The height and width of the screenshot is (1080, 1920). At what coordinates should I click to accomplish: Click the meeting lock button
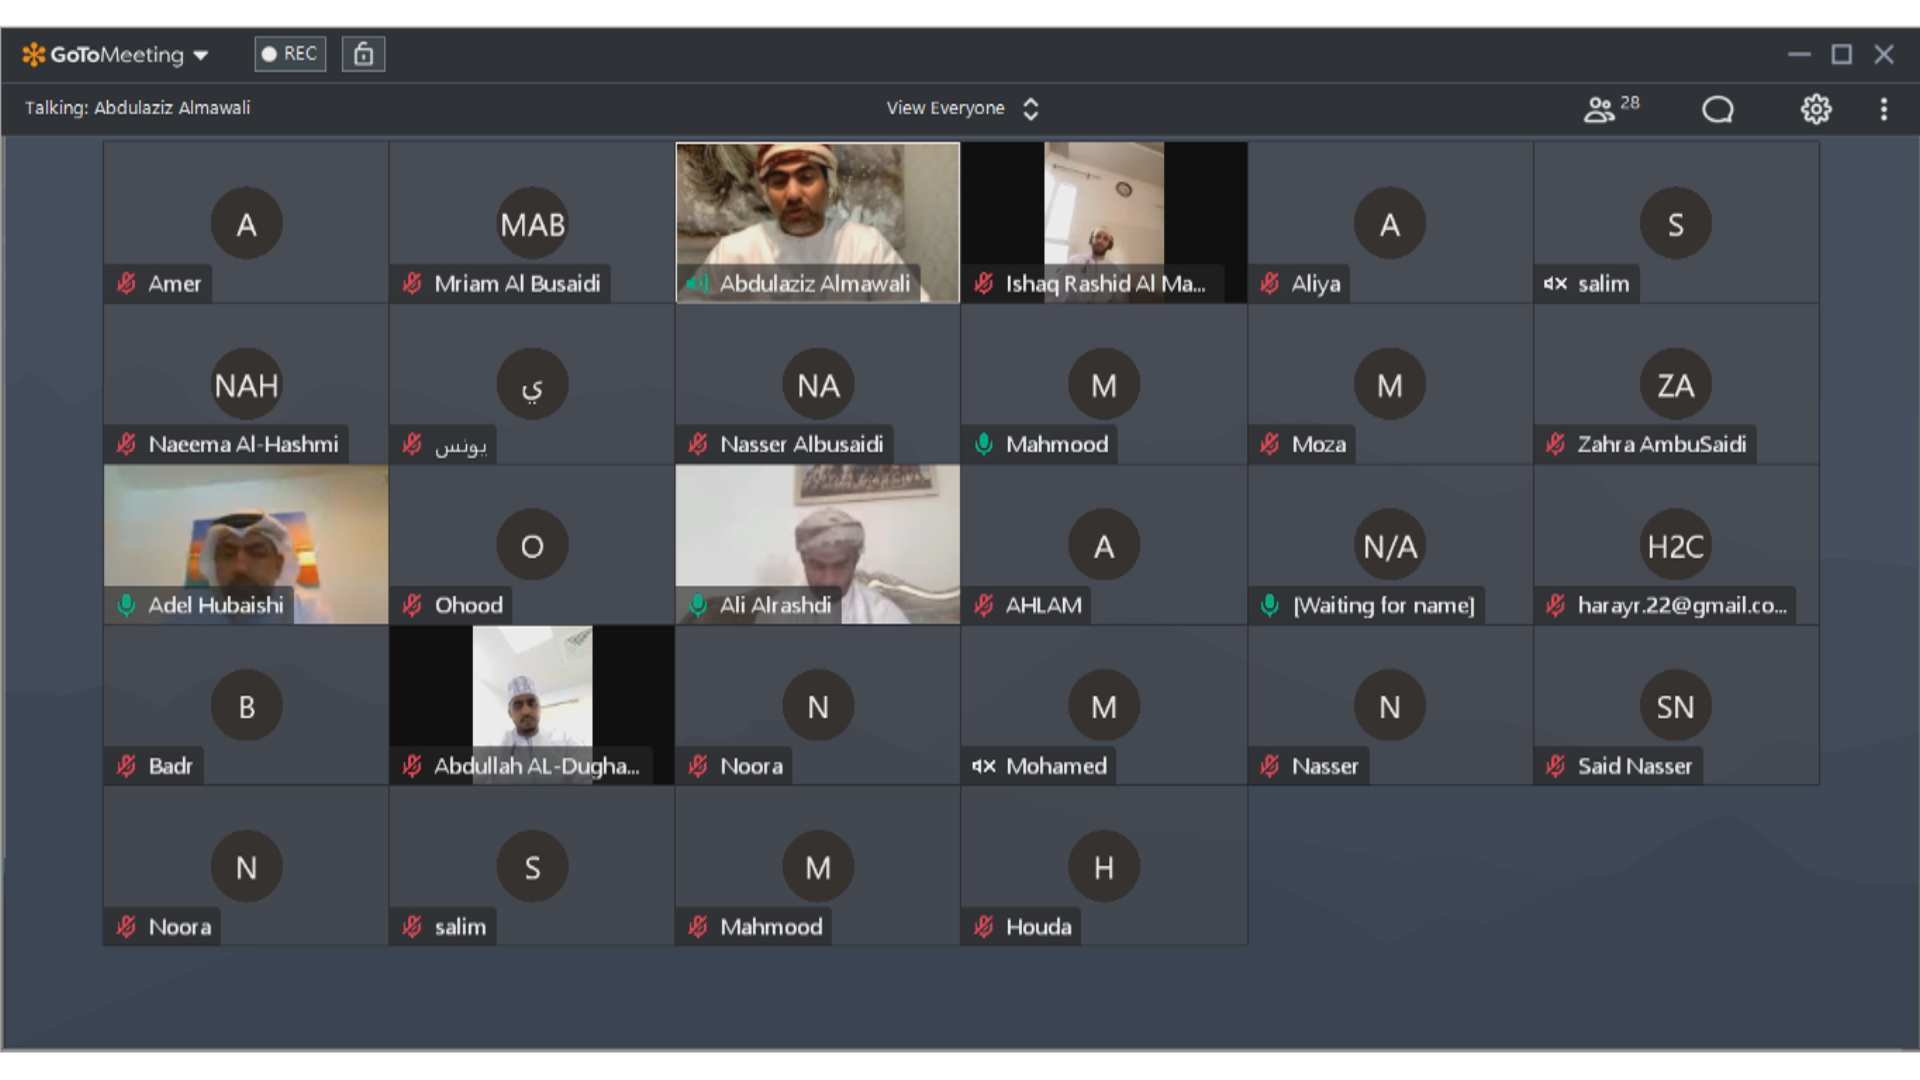click(363, 54)
